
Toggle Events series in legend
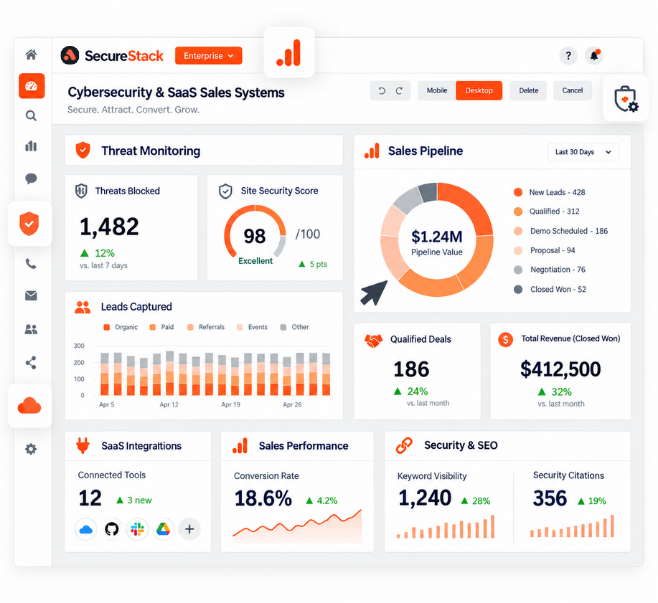(252, 327)
